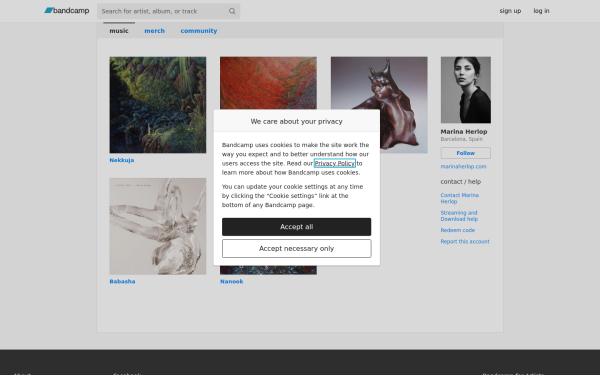Open the Nekkuja album cover
This screenshot has height=375, width=600.
pyautogui.click(x=158, y=105)
